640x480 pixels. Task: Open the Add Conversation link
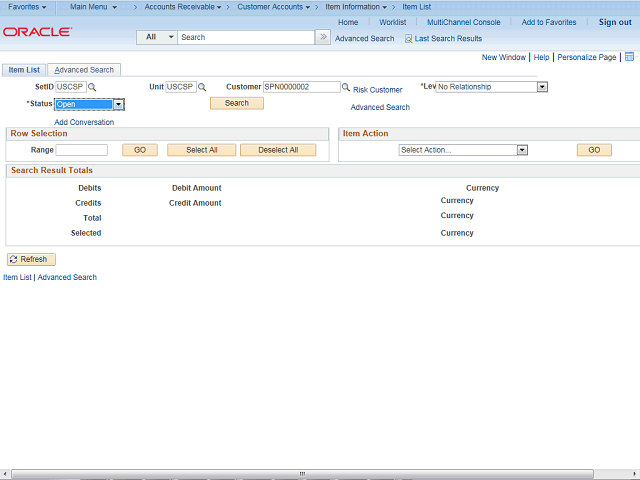[x=84, y=122]
